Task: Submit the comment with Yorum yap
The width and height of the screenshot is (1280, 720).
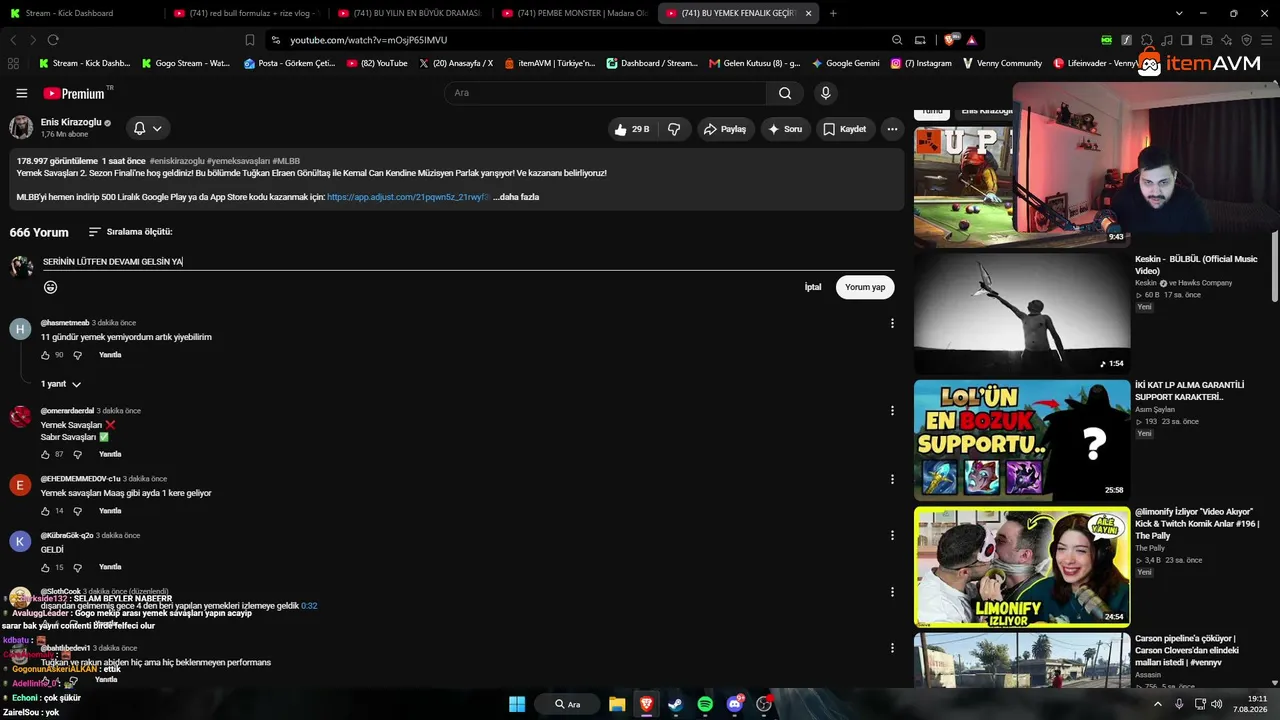Action: click(x=865, y=287)
